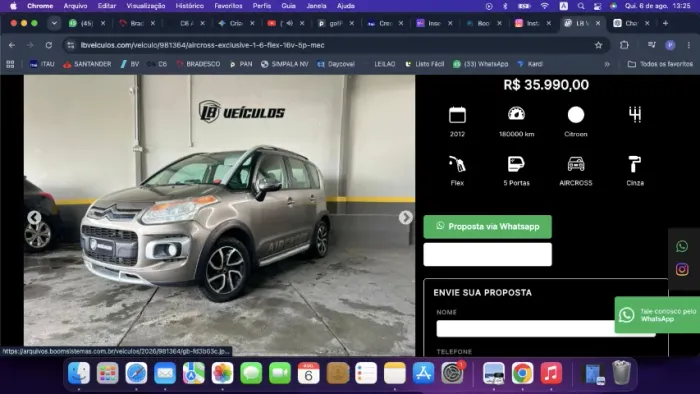This screenshot has height=394, width=700.
Task: Open the Listo Fácil bookmark
Action: 425,64
